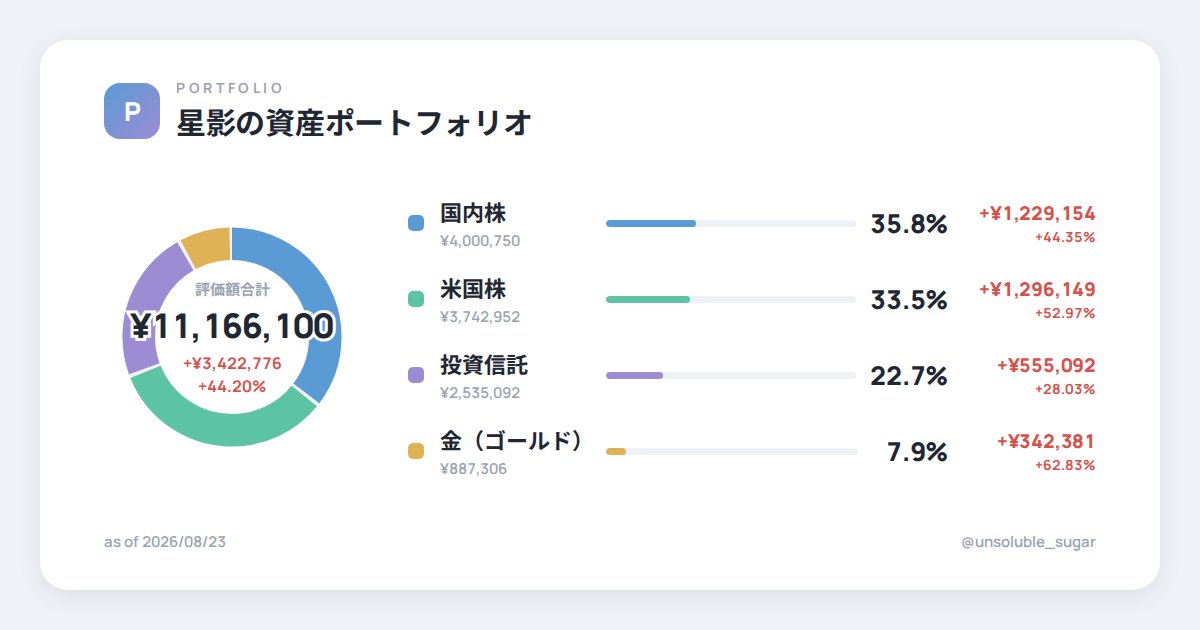The height and width of the screenshot is (630, 1200).
Task: Click the 投資信託 value ¥2,535,092
Action: point(480,393)
